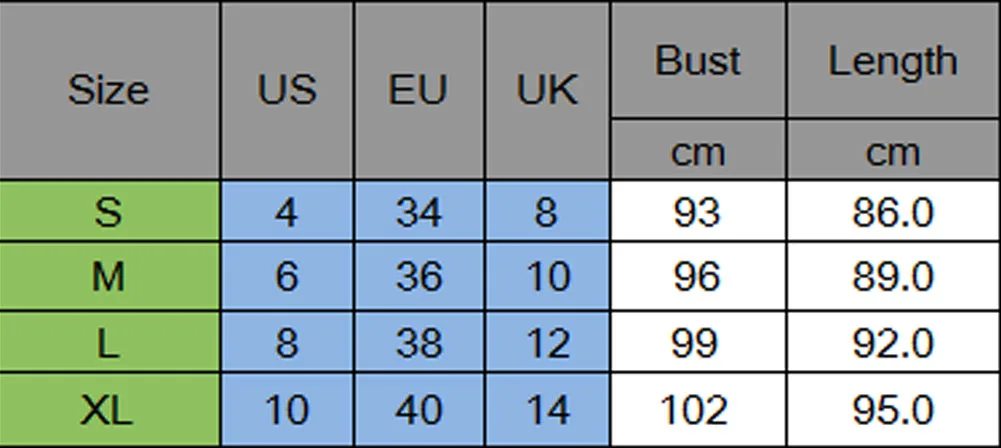Click the length value 86.0
Screen dimensions: 1001x448
(894, 211)
